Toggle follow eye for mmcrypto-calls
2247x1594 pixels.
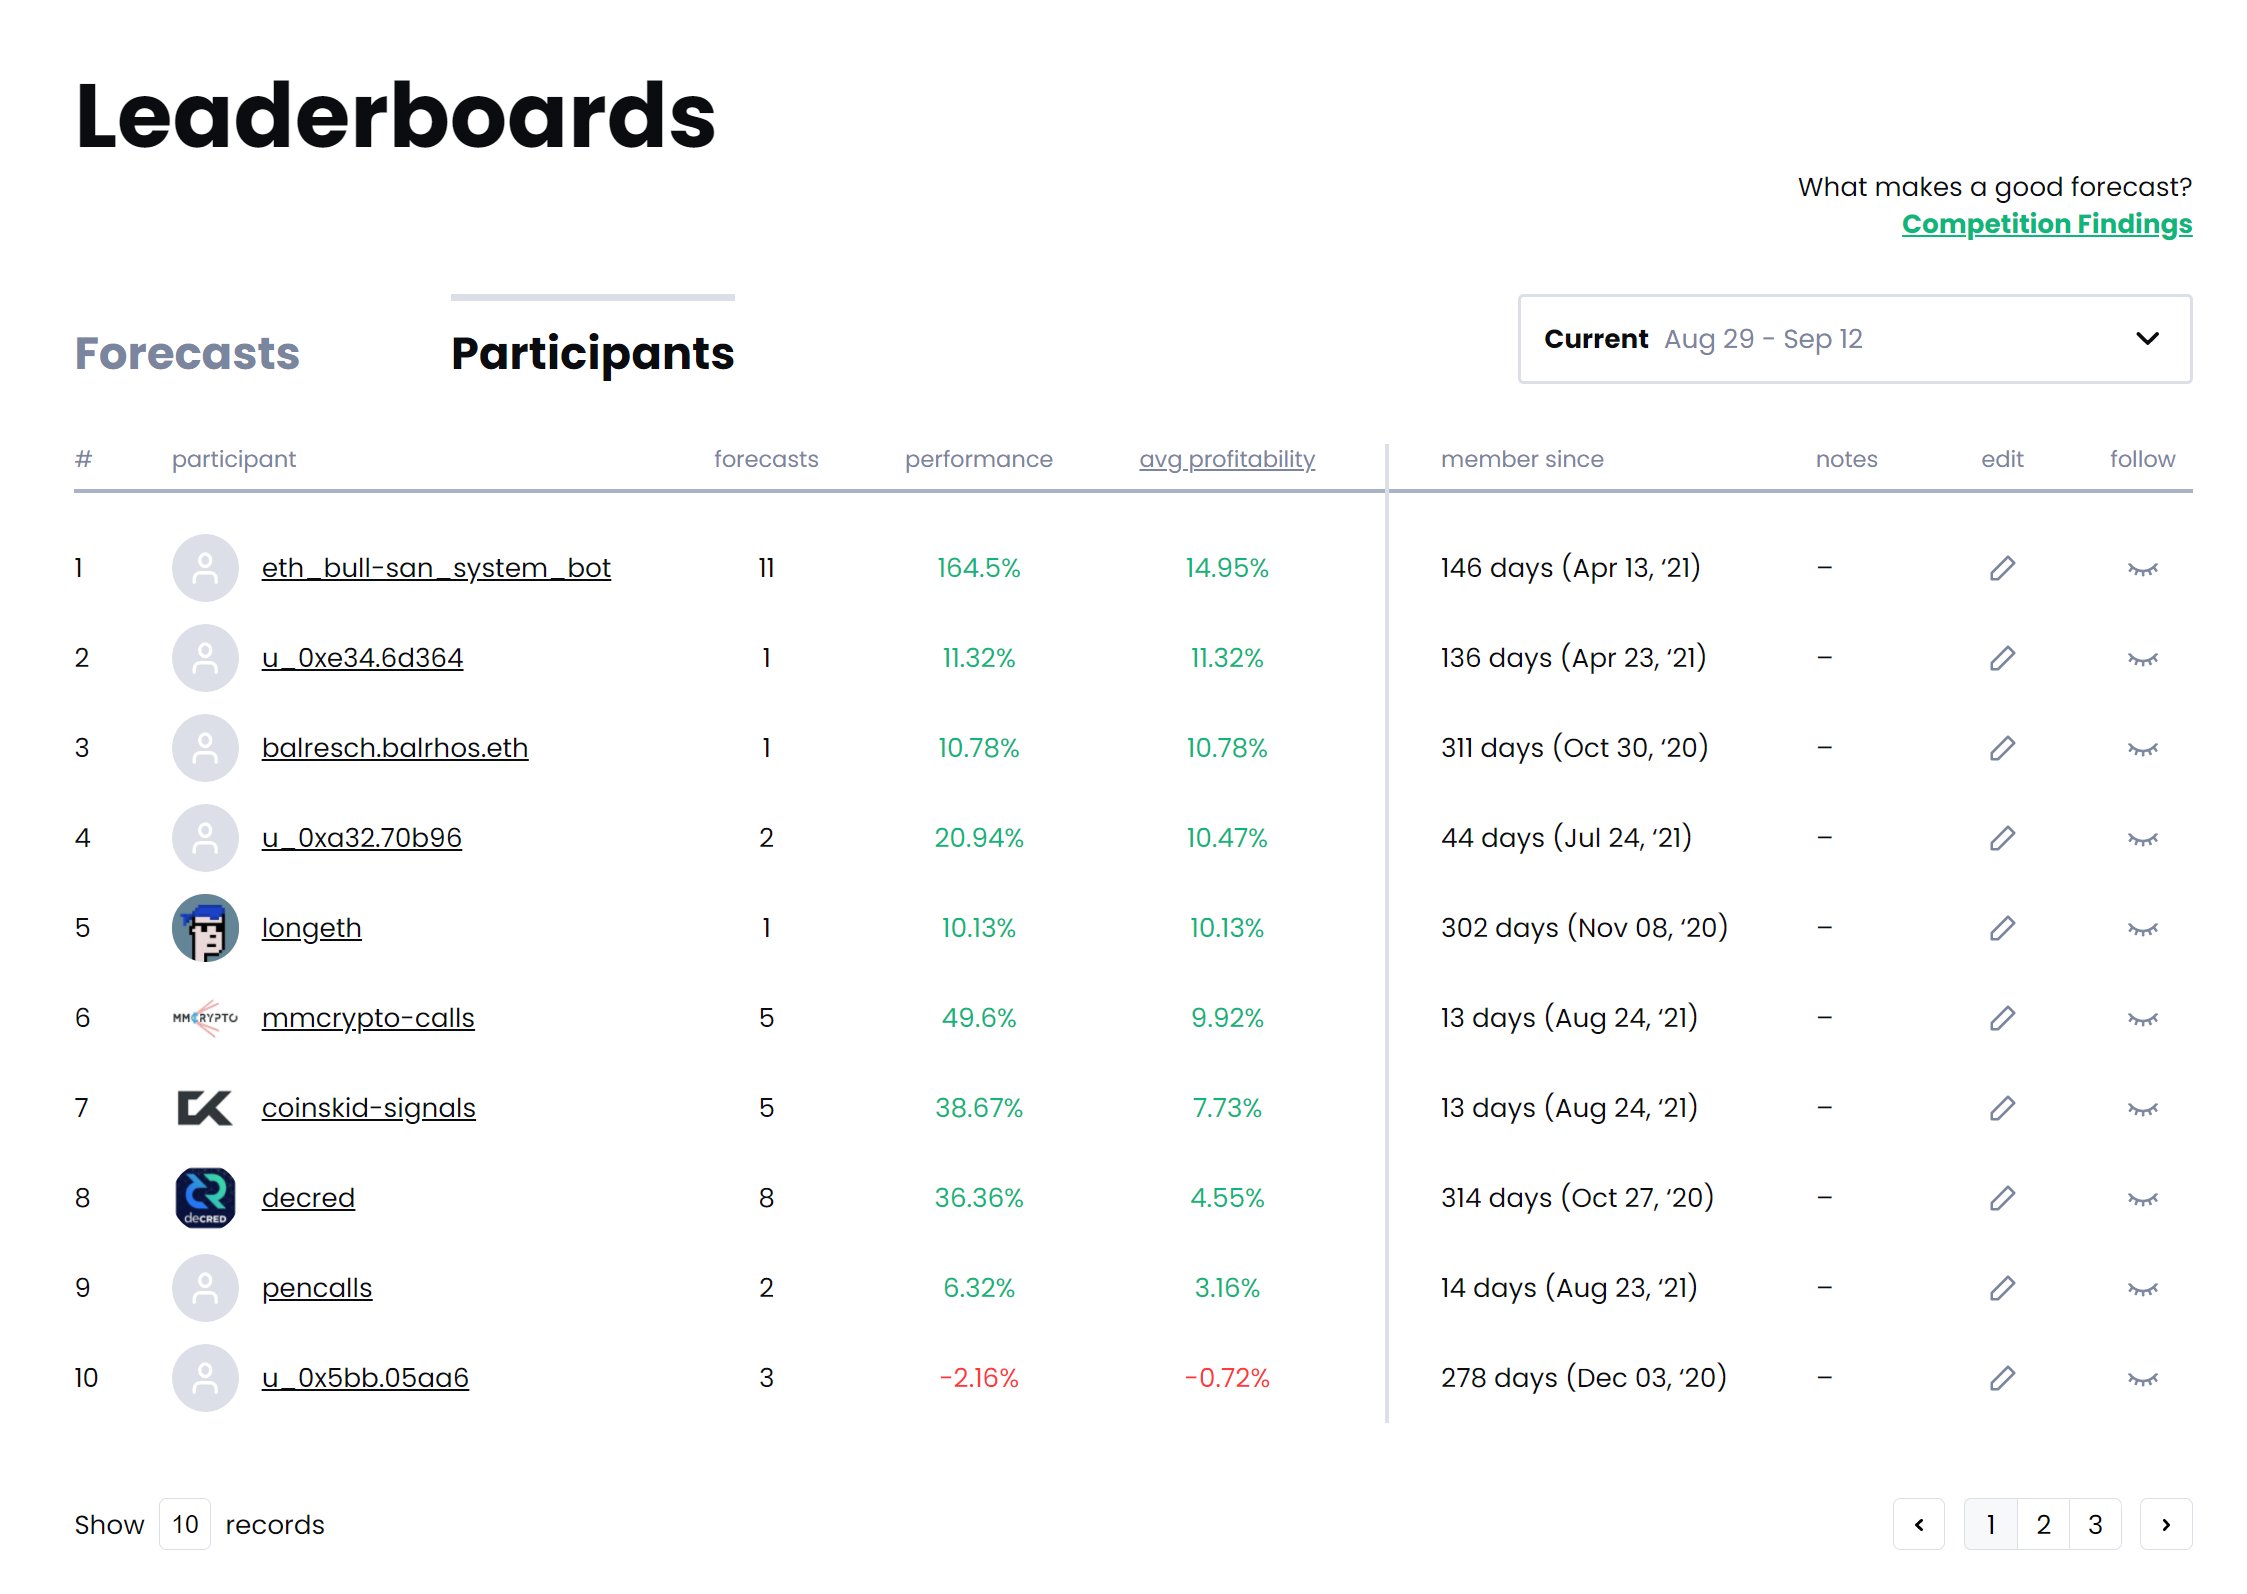(2142, 1019)
